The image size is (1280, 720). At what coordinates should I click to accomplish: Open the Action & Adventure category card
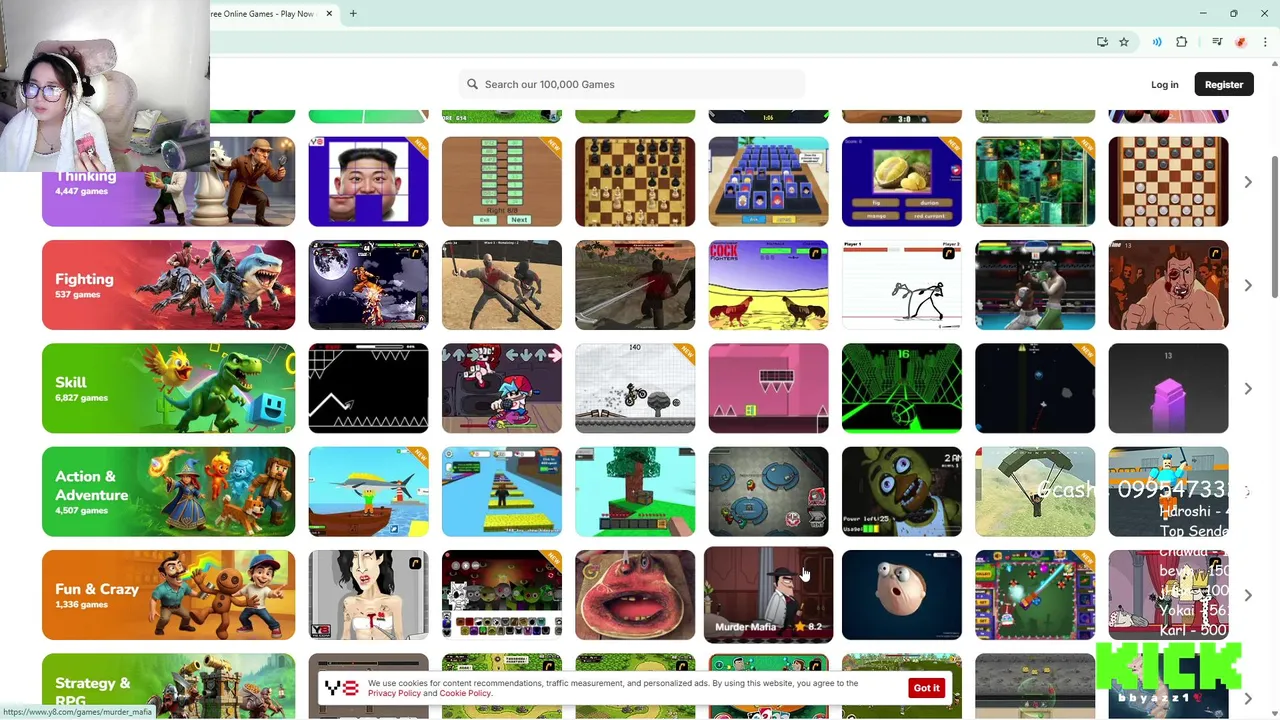coord(168,491)
